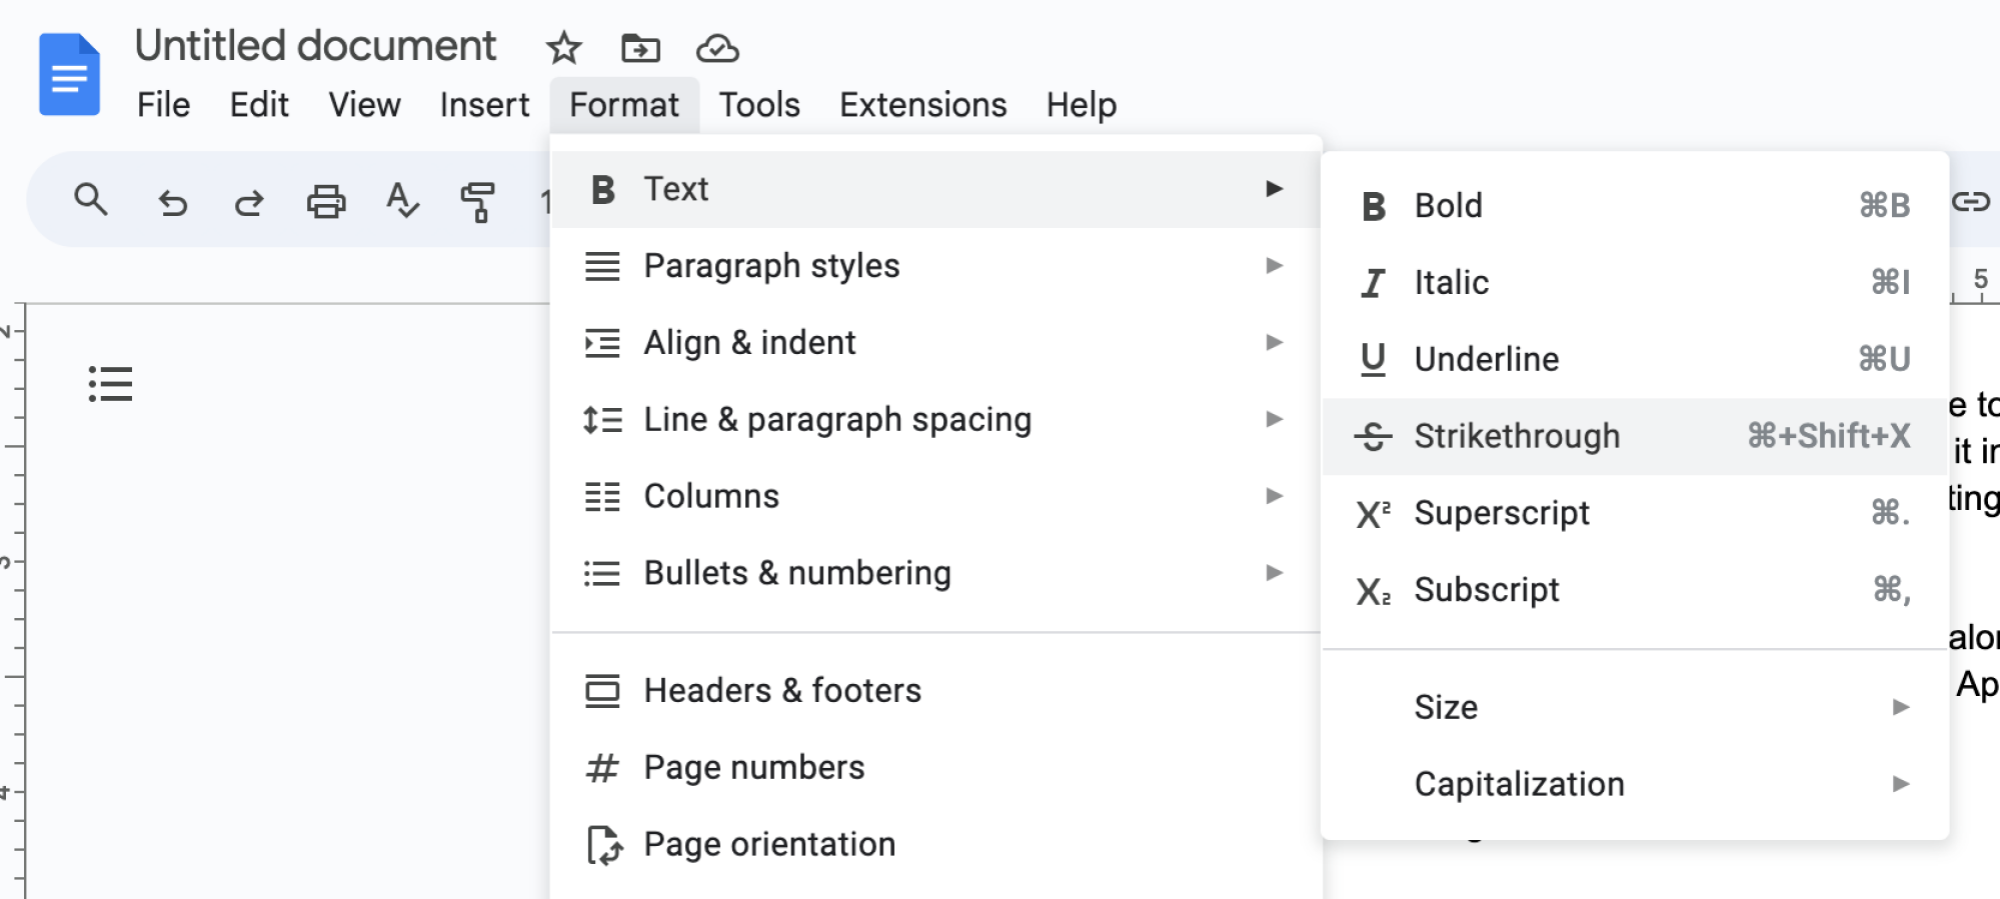The image size is (2000, 899).
Task: Open the Tools menu
Action: [759, 105]
